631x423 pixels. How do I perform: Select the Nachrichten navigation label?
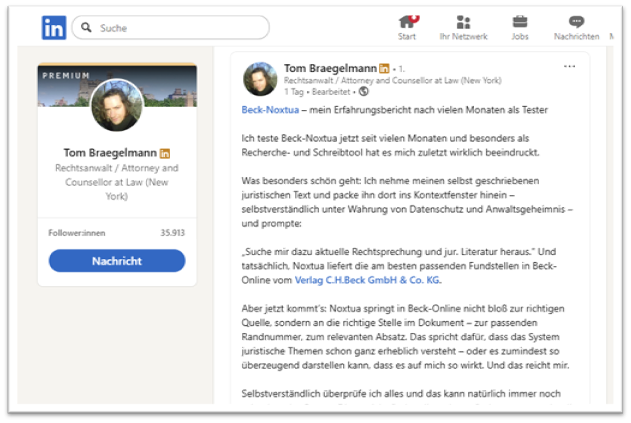point(576,36)
